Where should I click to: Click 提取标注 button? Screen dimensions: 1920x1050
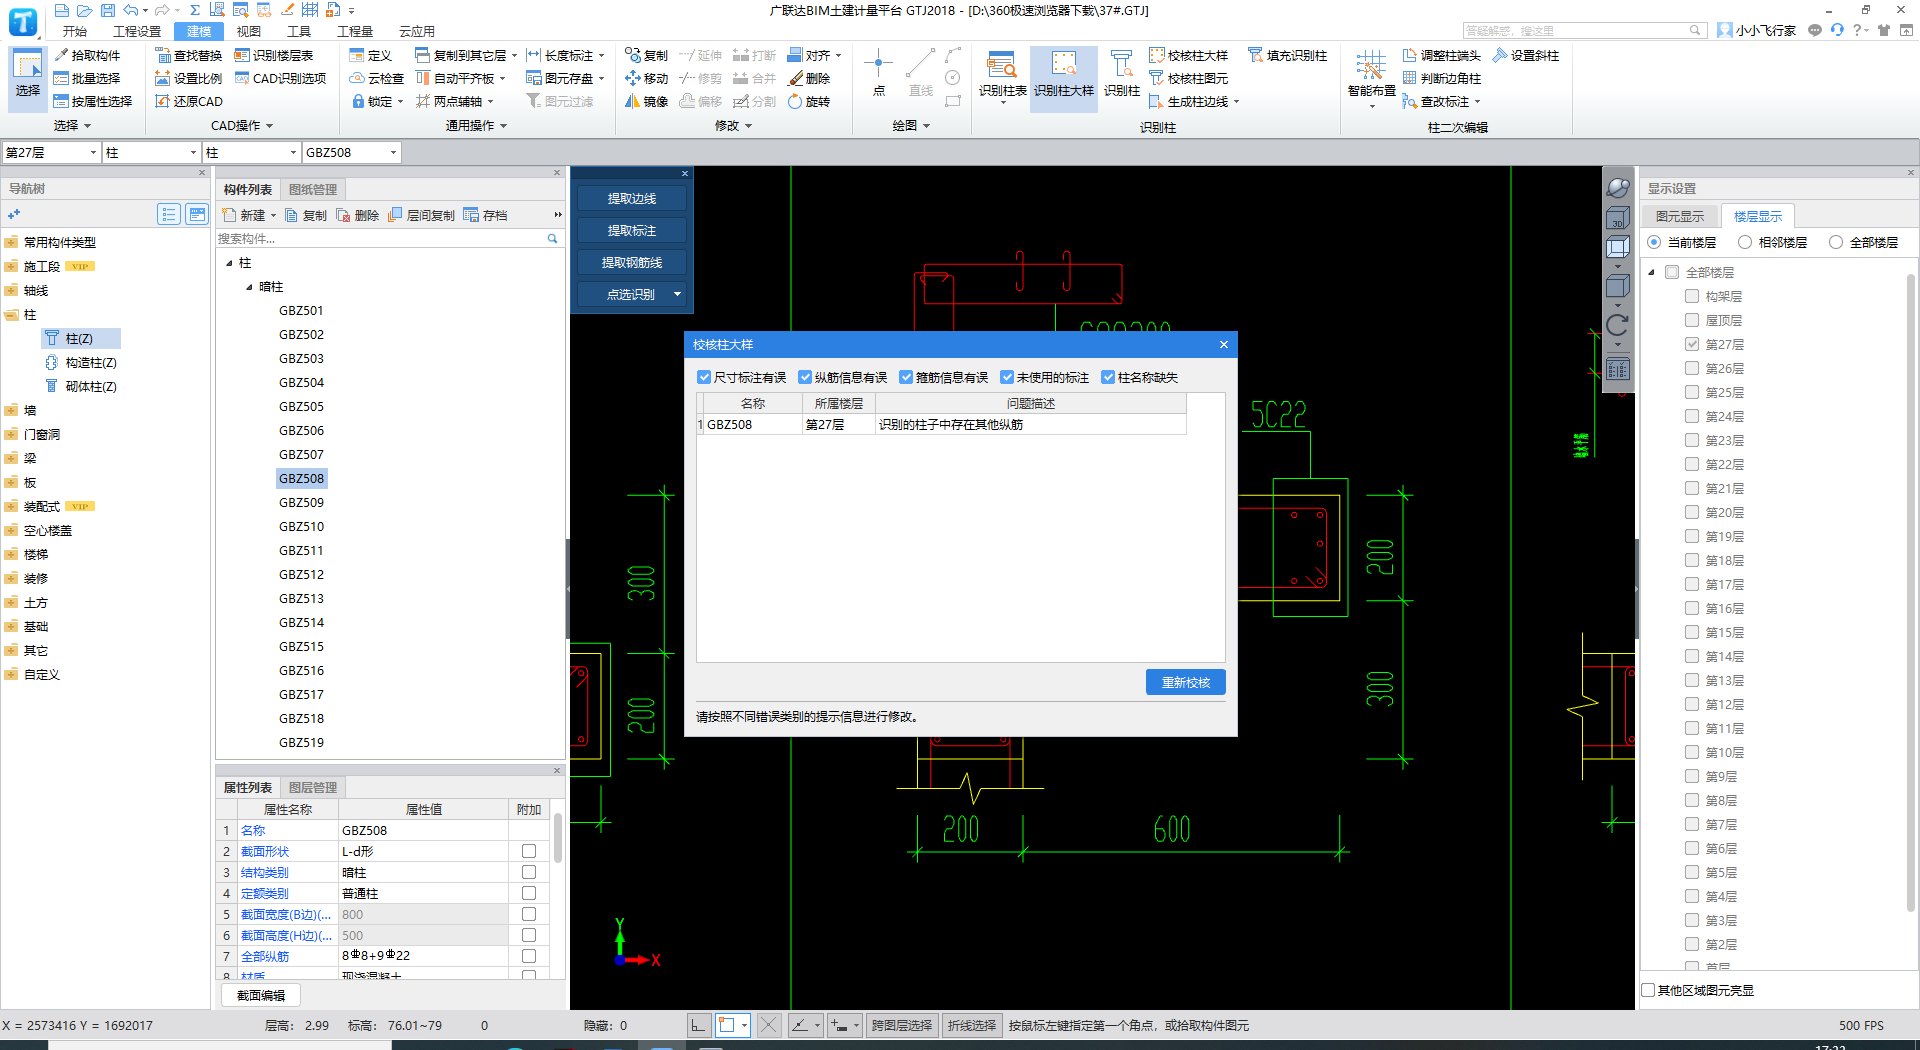[632, 230]
